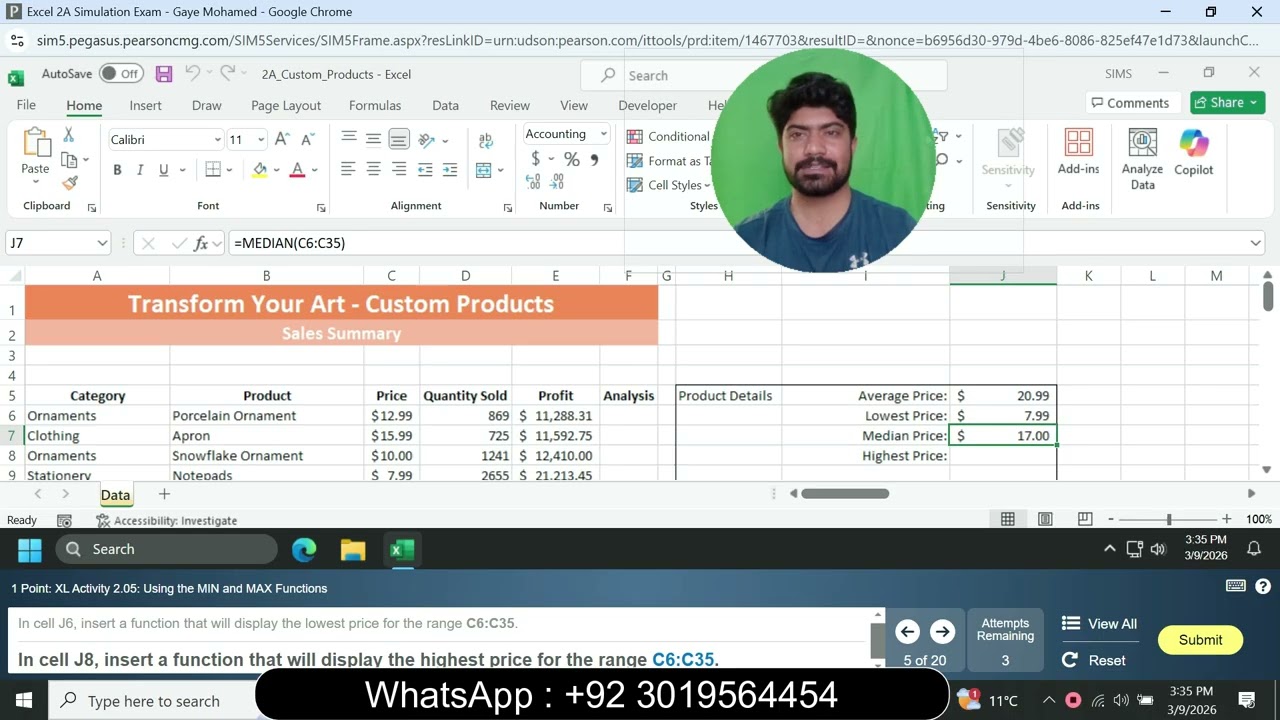
Task: Click the Wrap Text icon
Action: [x=486, y=140]
